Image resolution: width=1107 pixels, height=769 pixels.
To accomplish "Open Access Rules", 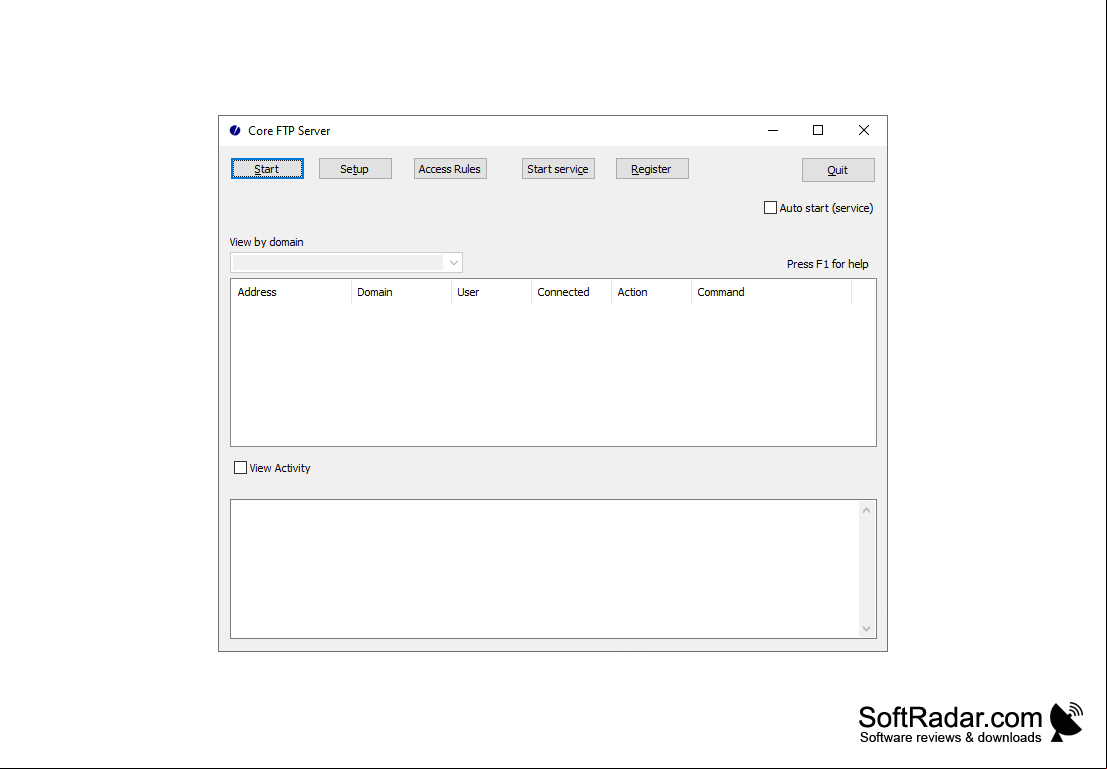I will click(x=450, y=169).
